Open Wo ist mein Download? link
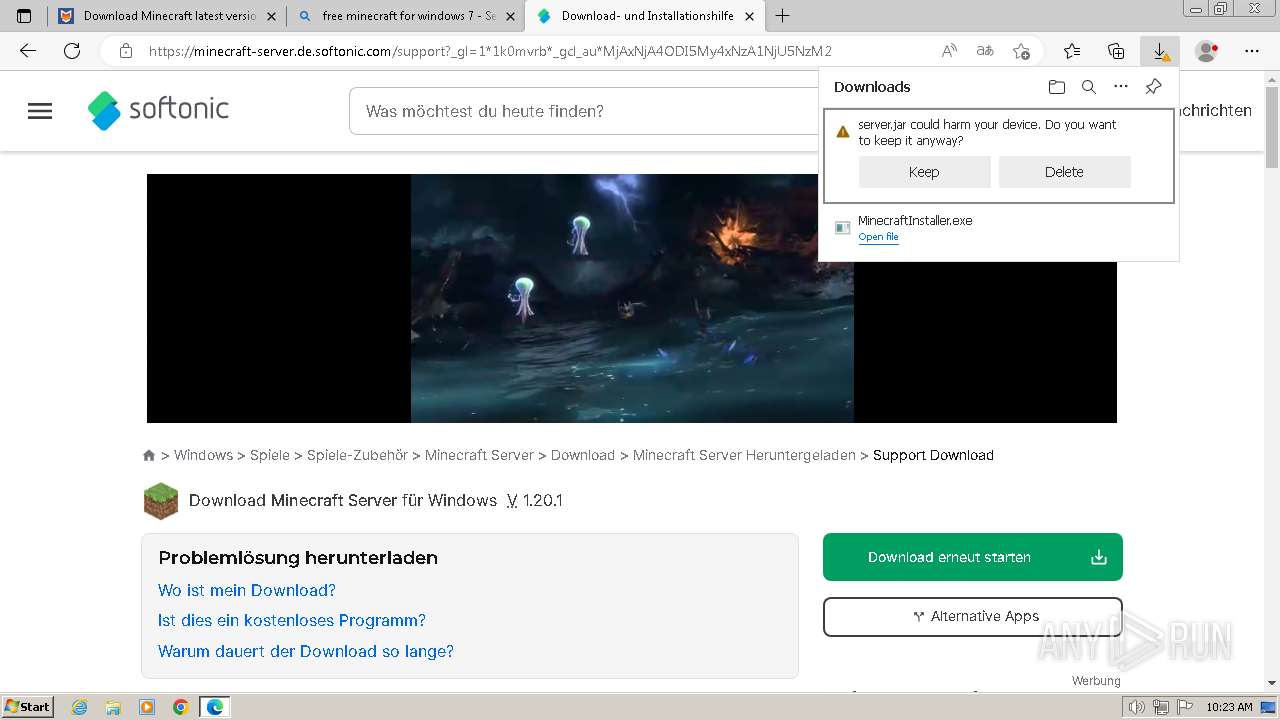 point(247,590)
